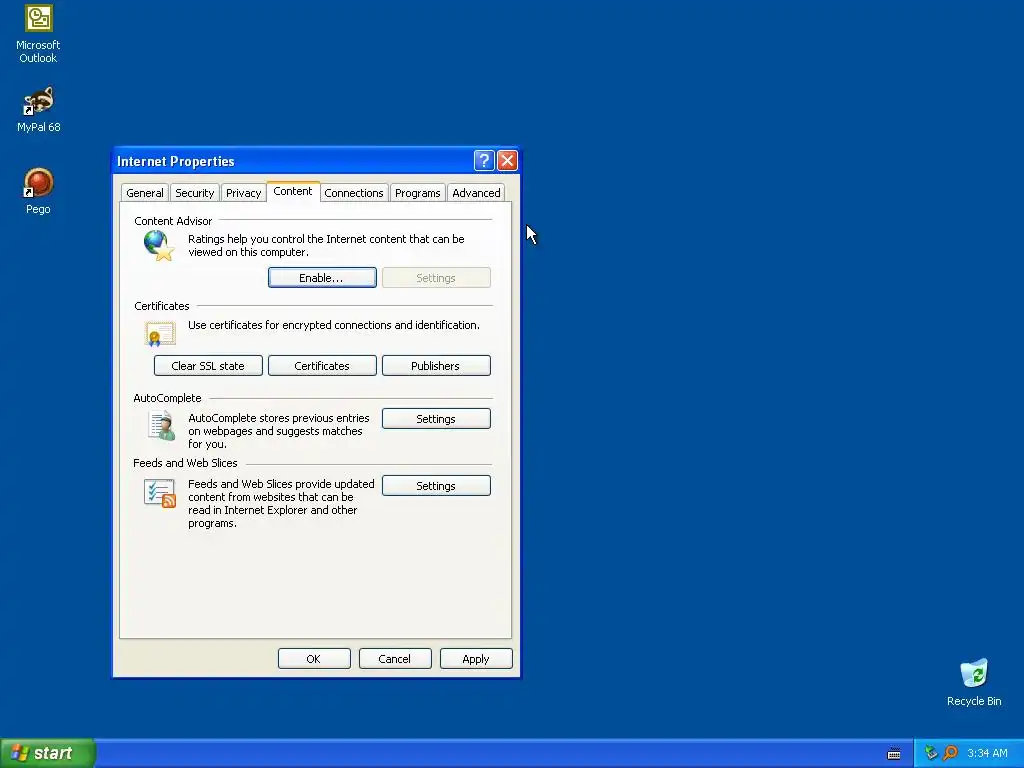This screenshot has height=768, width=1024.
Task: Click 'Use certificates for encrypted connections' text
Action: tap(334, 325)
